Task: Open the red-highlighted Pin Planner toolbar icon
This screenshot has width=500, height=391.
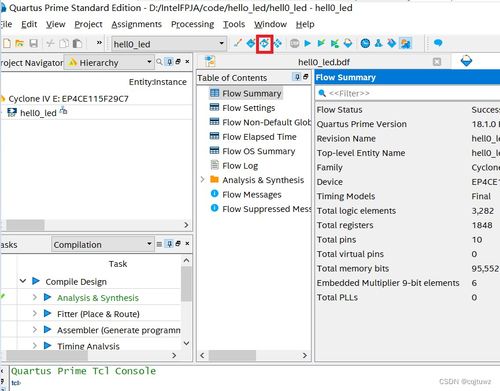Action: [264, 43]
